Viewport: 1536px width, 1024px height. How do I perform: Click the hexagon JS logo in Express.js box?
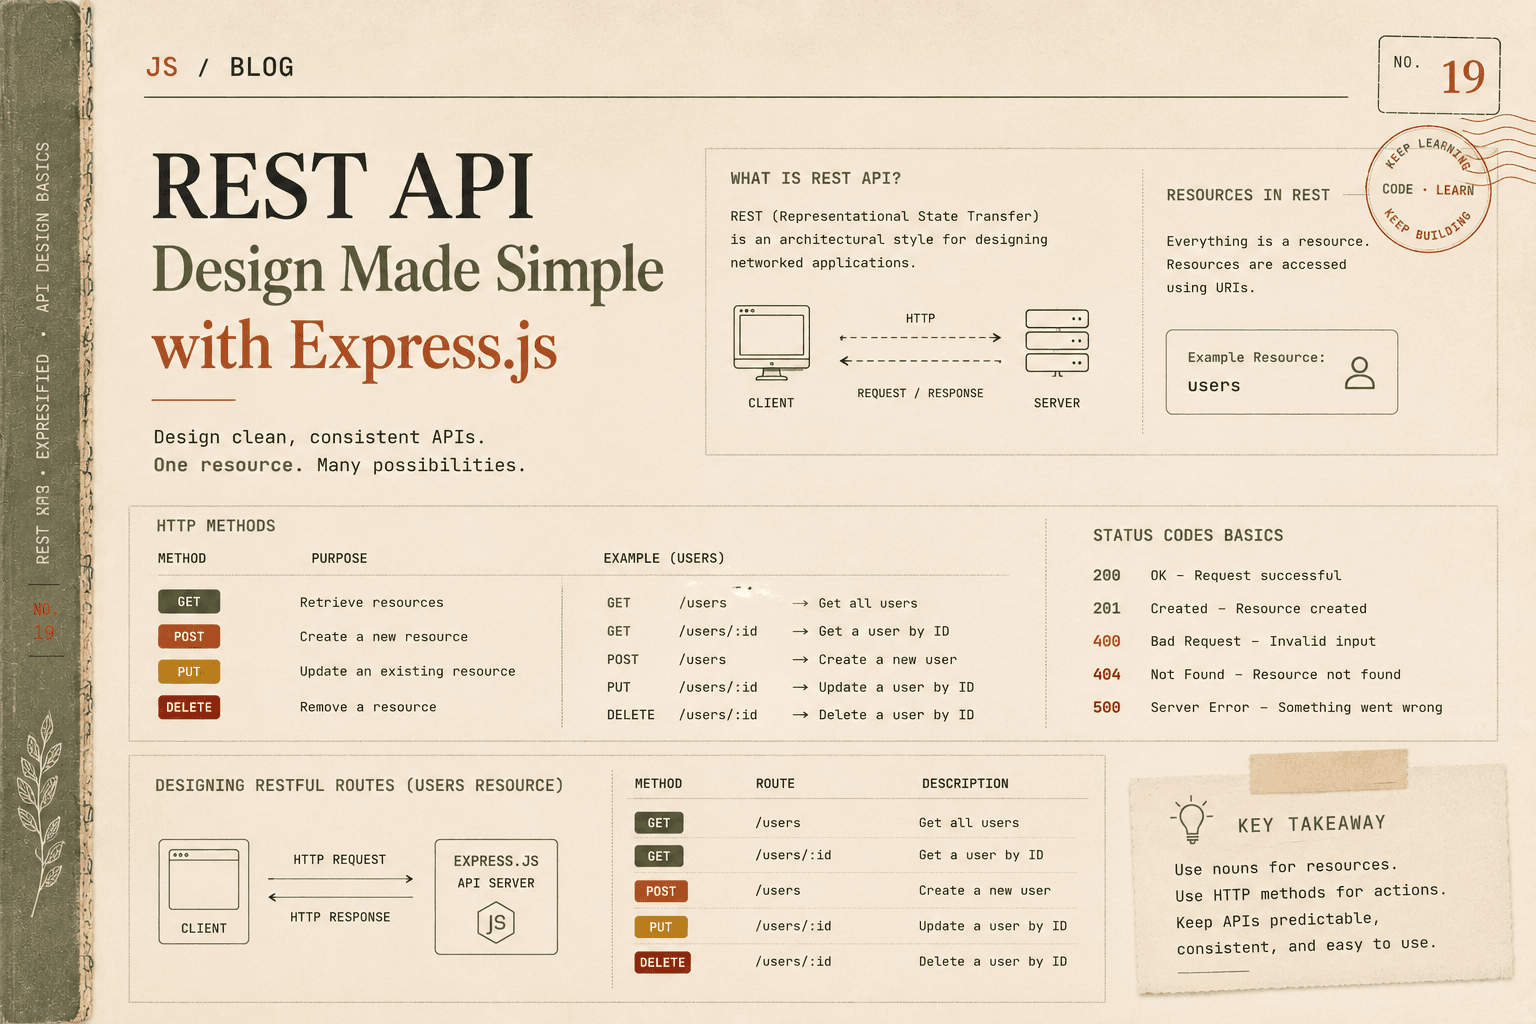click(x=496, y=922)
